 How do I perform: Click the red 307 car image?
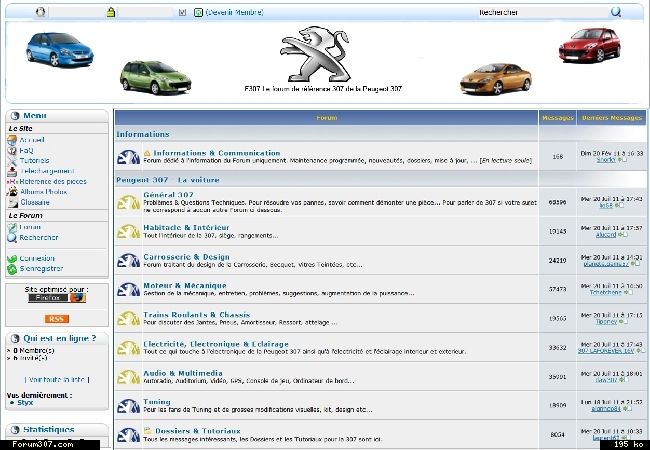tap(589, 45)
